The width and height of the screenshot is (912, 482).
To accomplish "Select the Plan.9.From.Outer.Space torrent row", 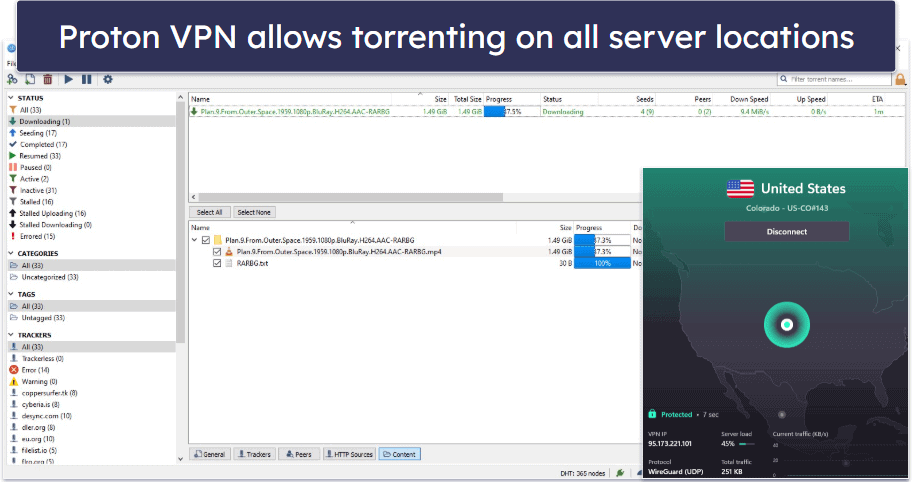I will [547, 112].
